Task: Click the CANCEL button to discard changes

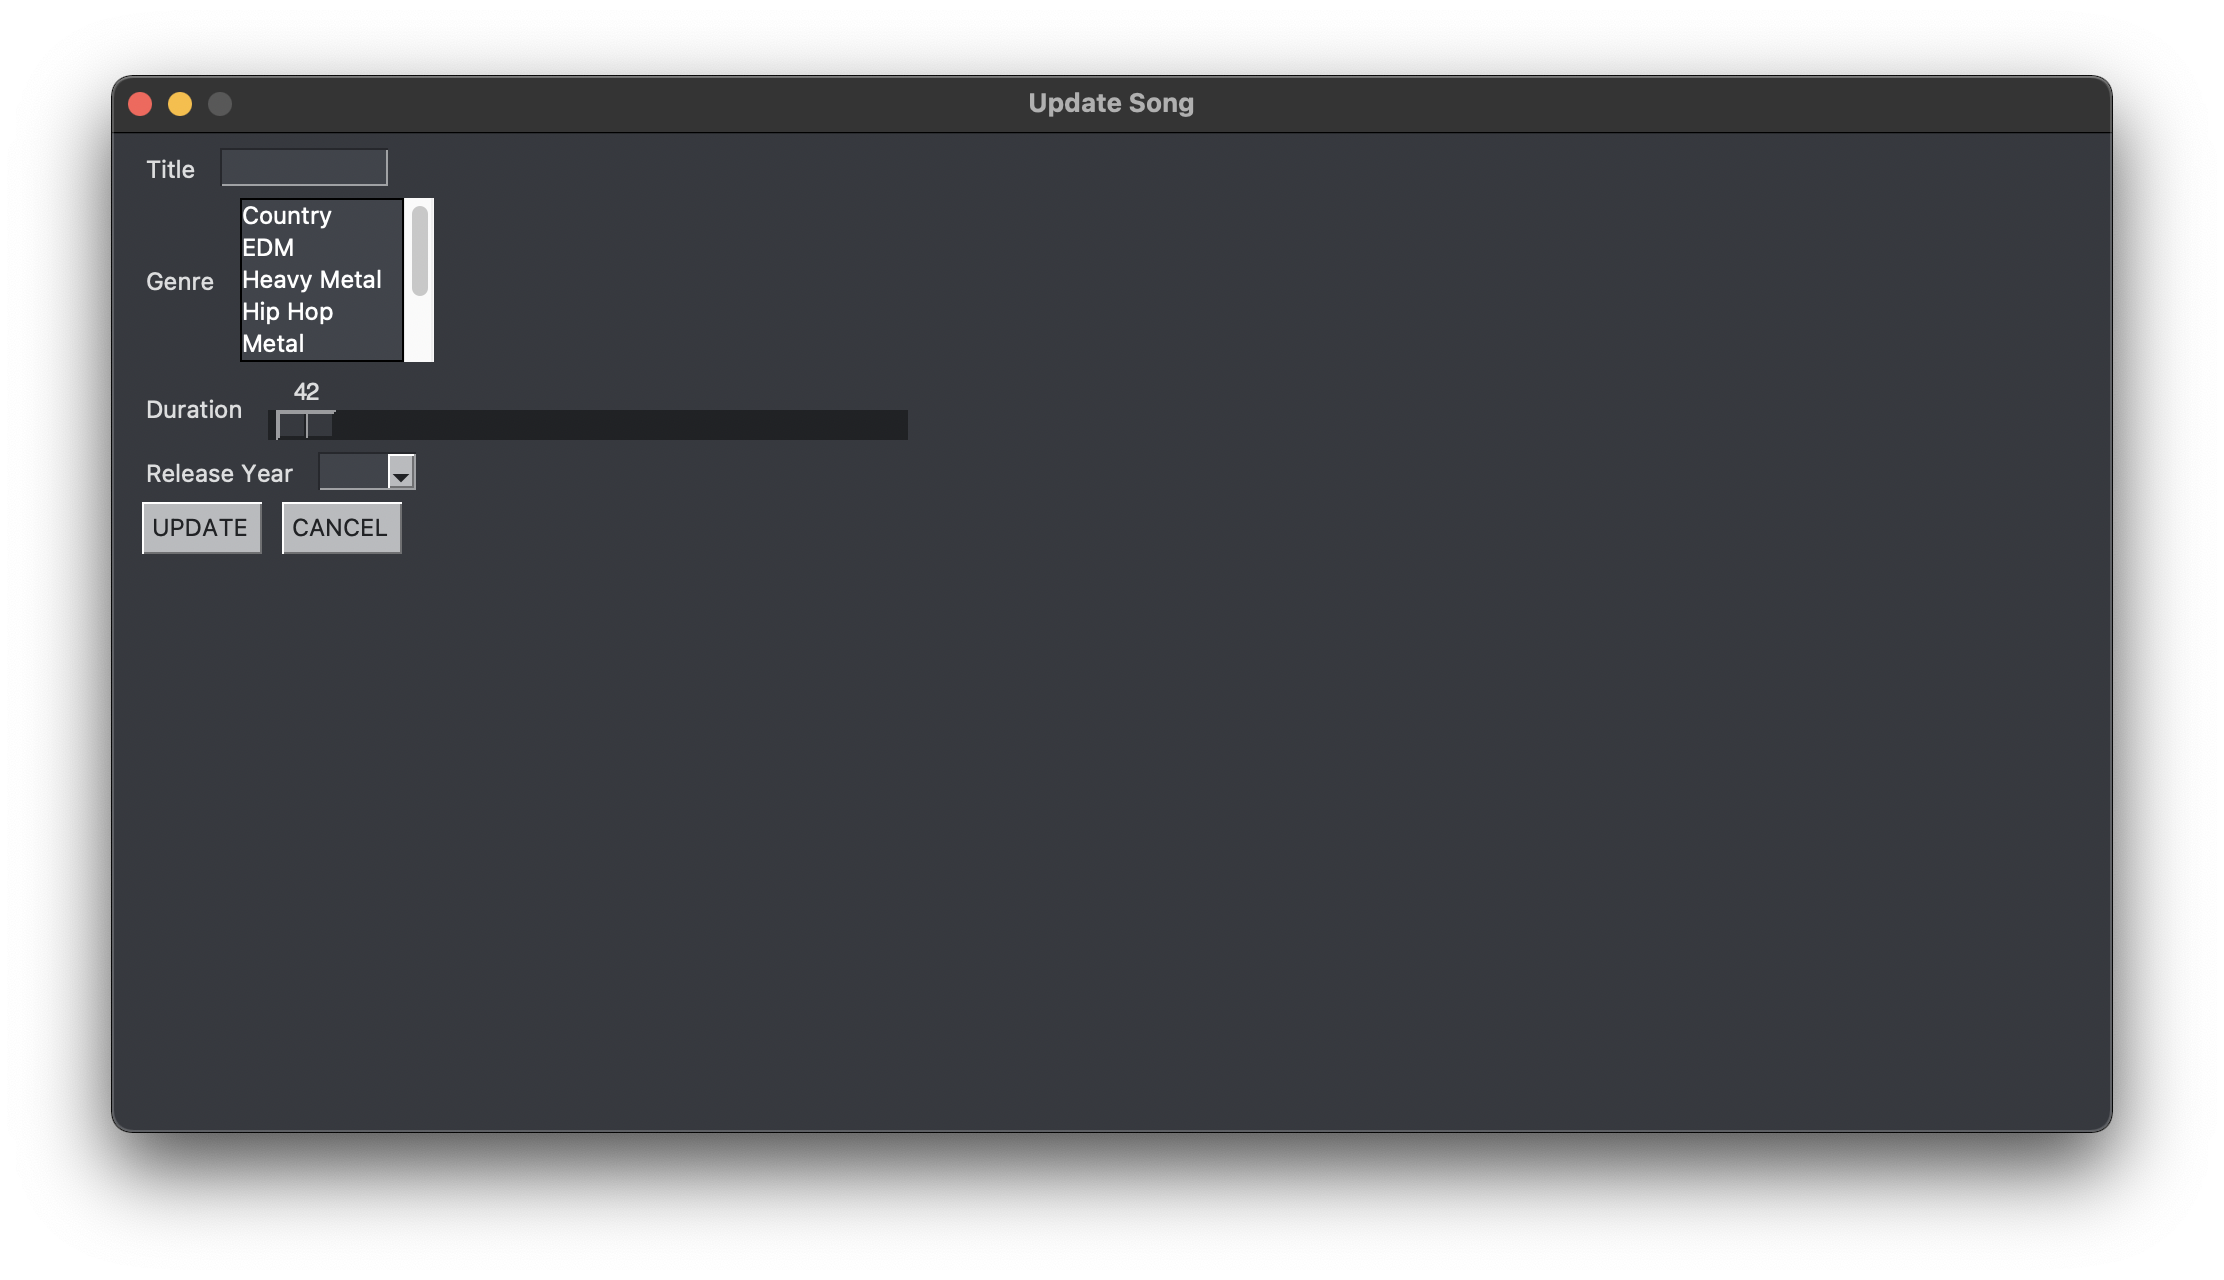Action: (x=339, y=525)
